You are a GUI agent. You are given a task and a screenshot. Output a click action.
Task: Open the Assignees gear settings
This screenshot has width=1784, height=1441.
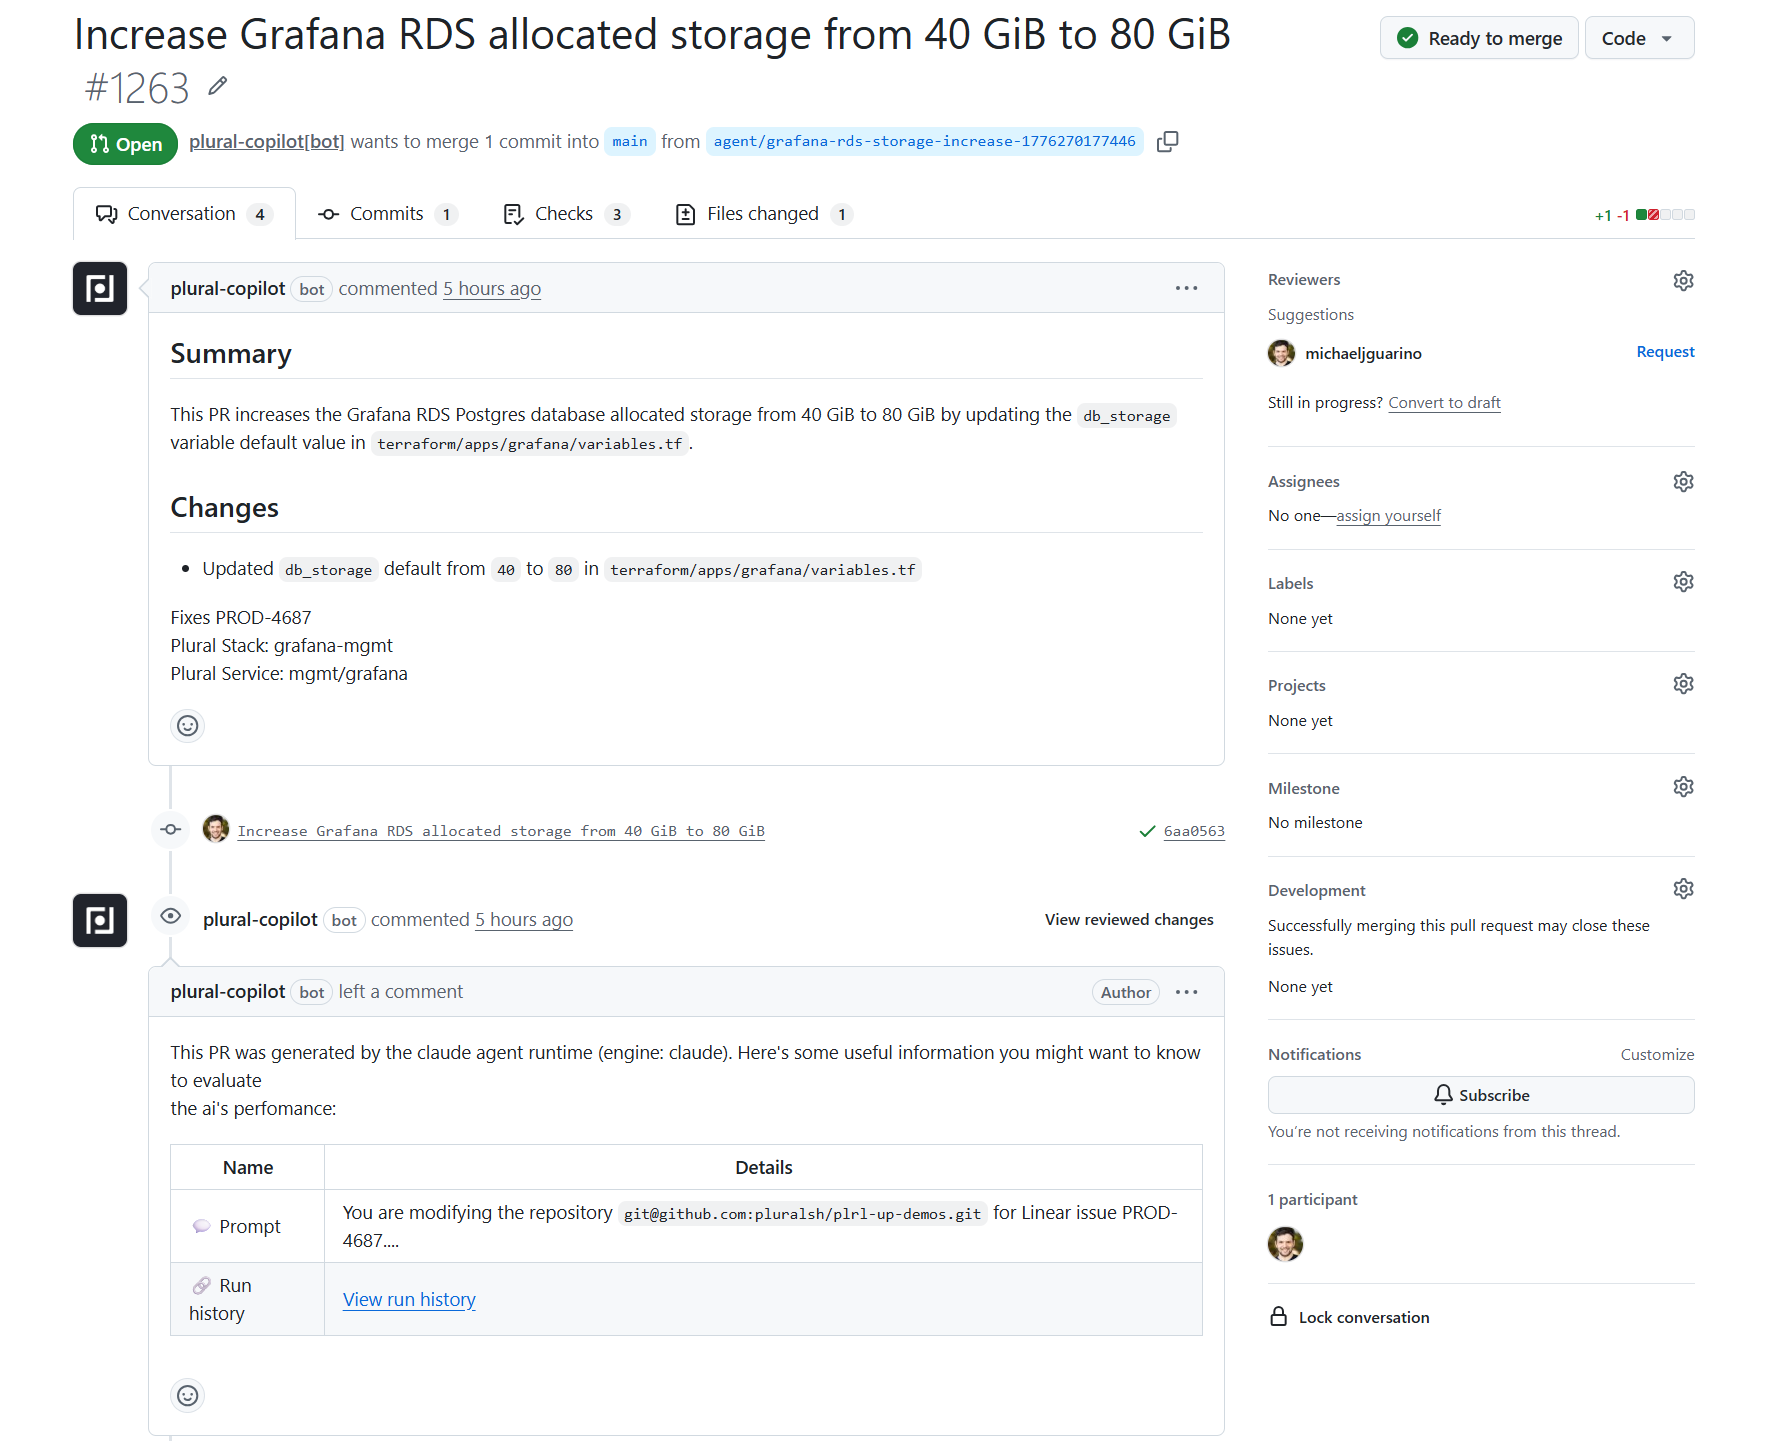point(1683,482)
